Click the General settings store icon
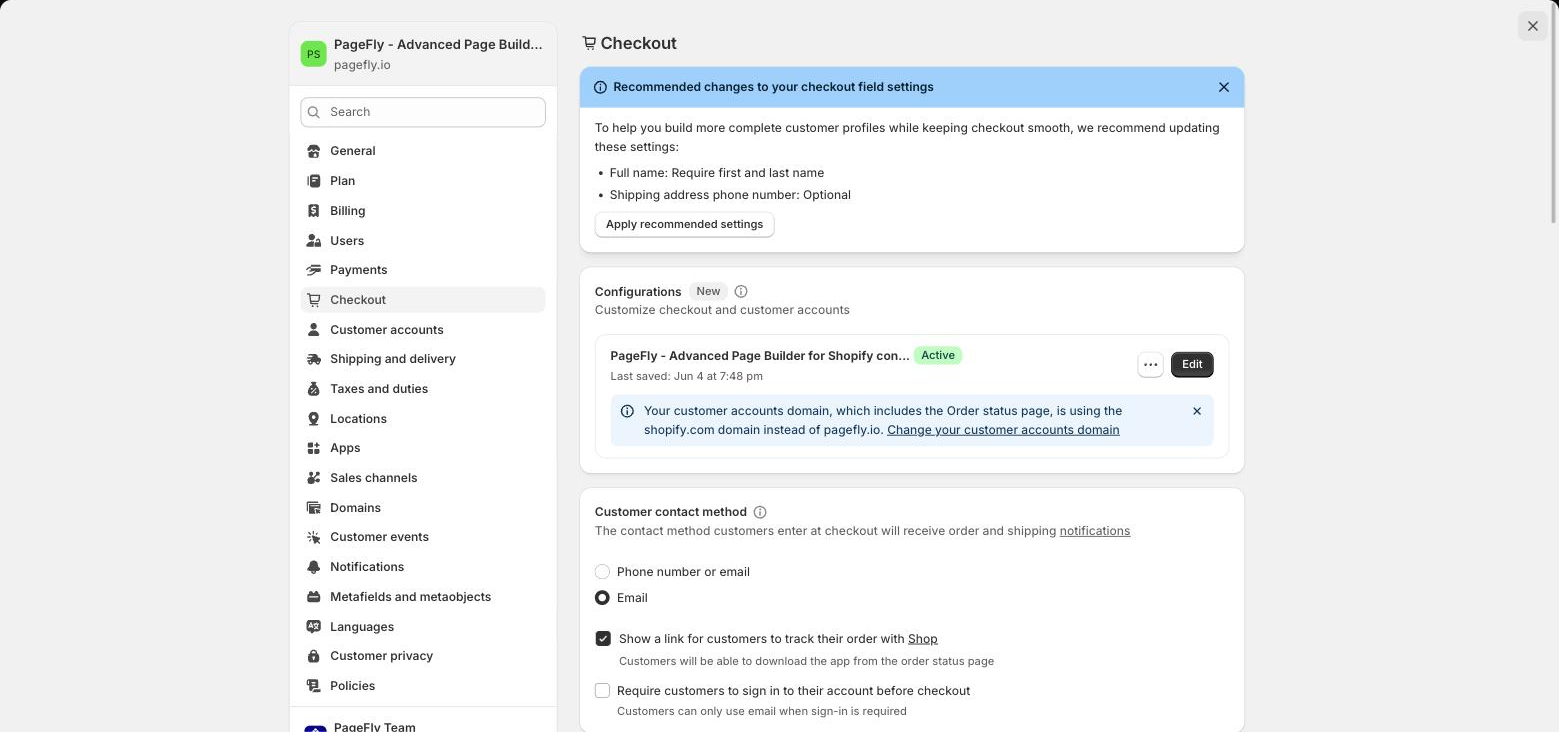Image resolution: width=1559 pixels, height=732 pixels. click(x=314, y=151)
